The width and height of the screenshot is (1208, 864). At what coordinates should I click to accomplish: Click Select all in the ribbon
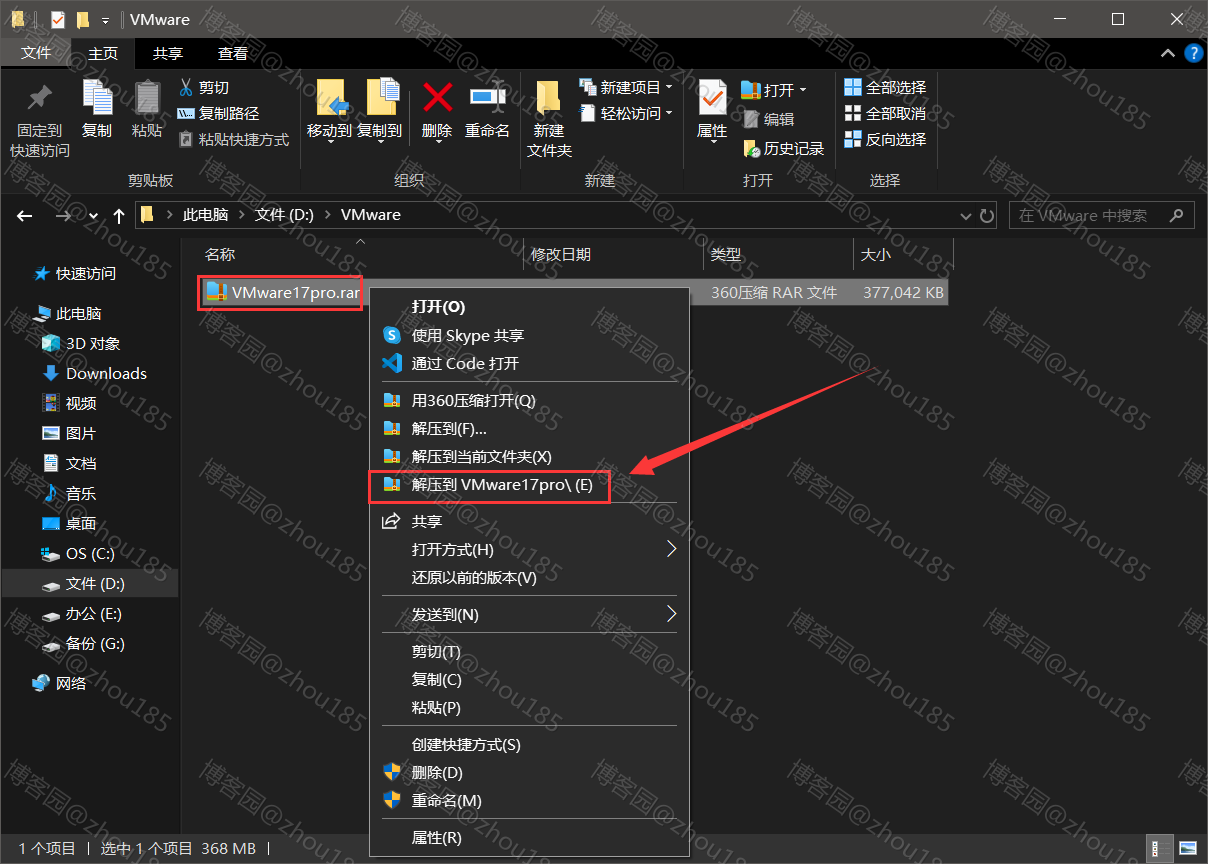click(885, 88)
